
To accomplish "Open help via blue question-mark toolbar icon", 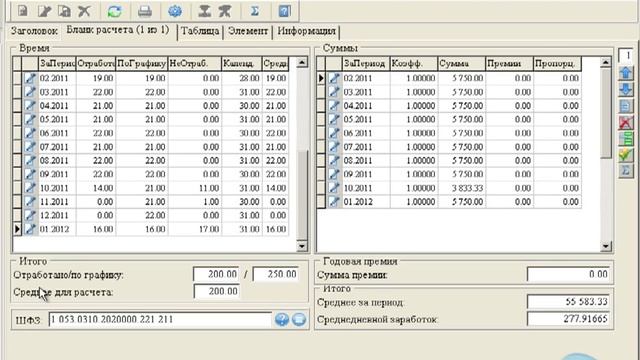I will pyautogui.click(x=284, y=11).
